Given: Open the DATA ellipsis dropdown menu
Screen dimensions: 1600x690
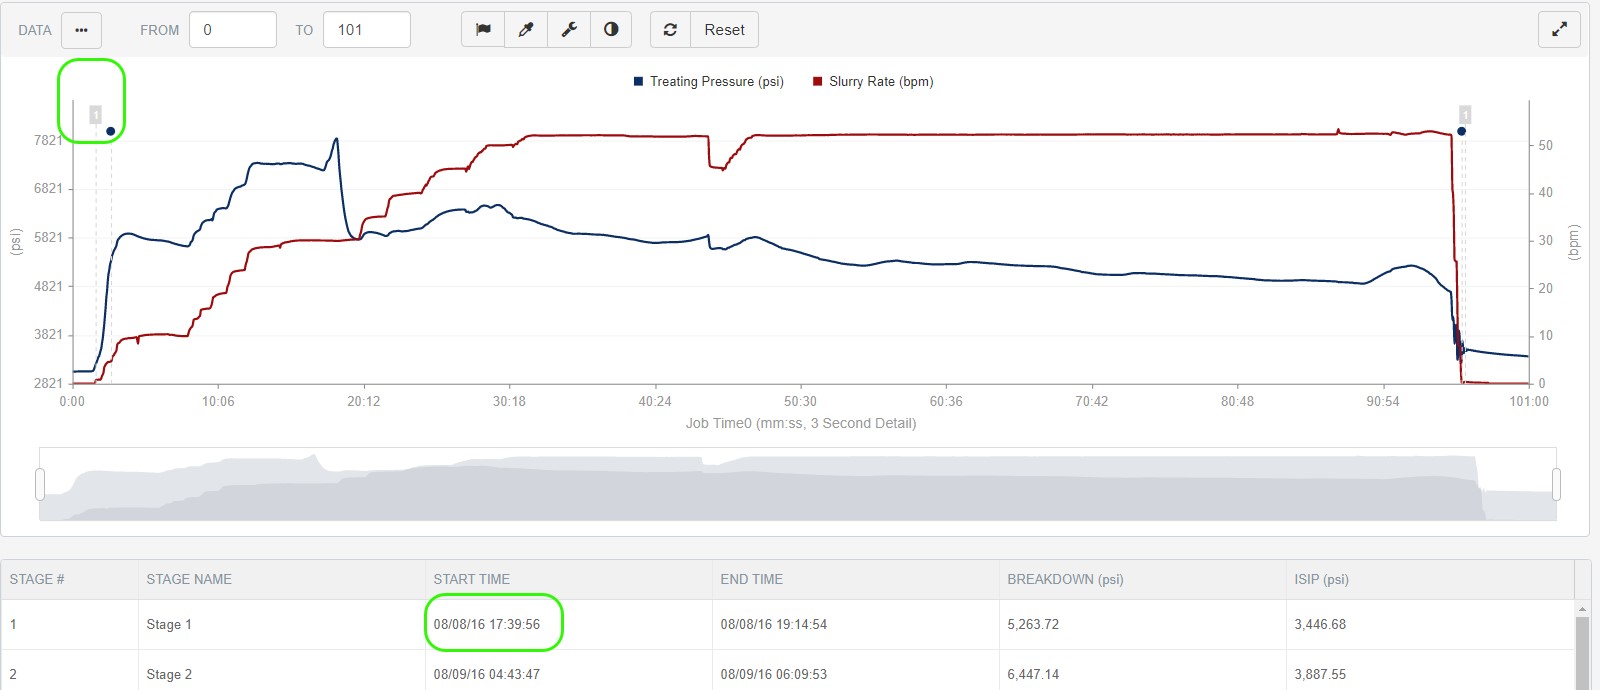Looking at the screenshot, I should point(81,30).
